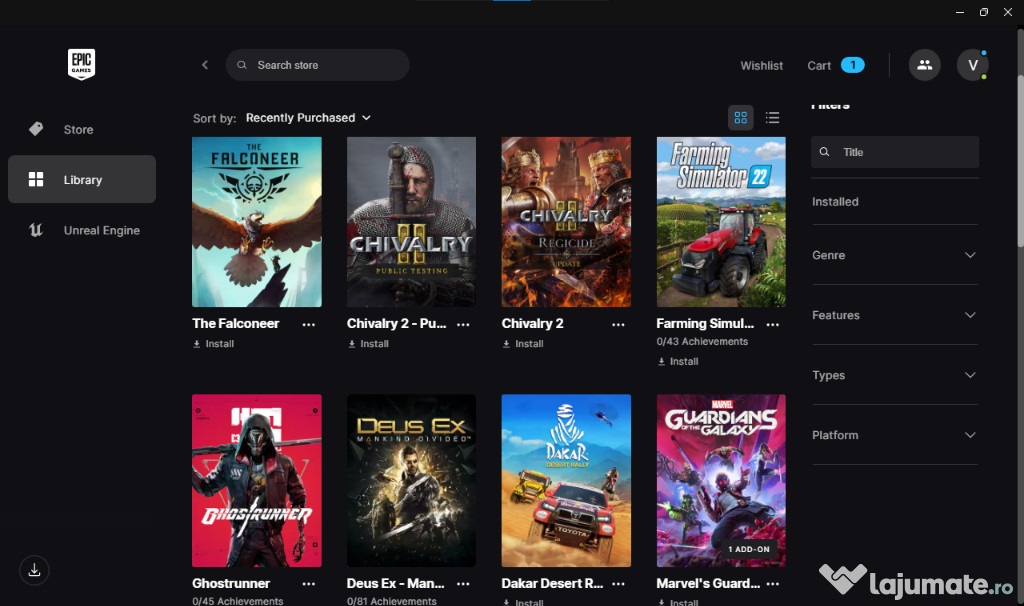Open options menu for Dakar Desert R...
The width and height of the screenshot is (1024, 606).
click(618, 584)
